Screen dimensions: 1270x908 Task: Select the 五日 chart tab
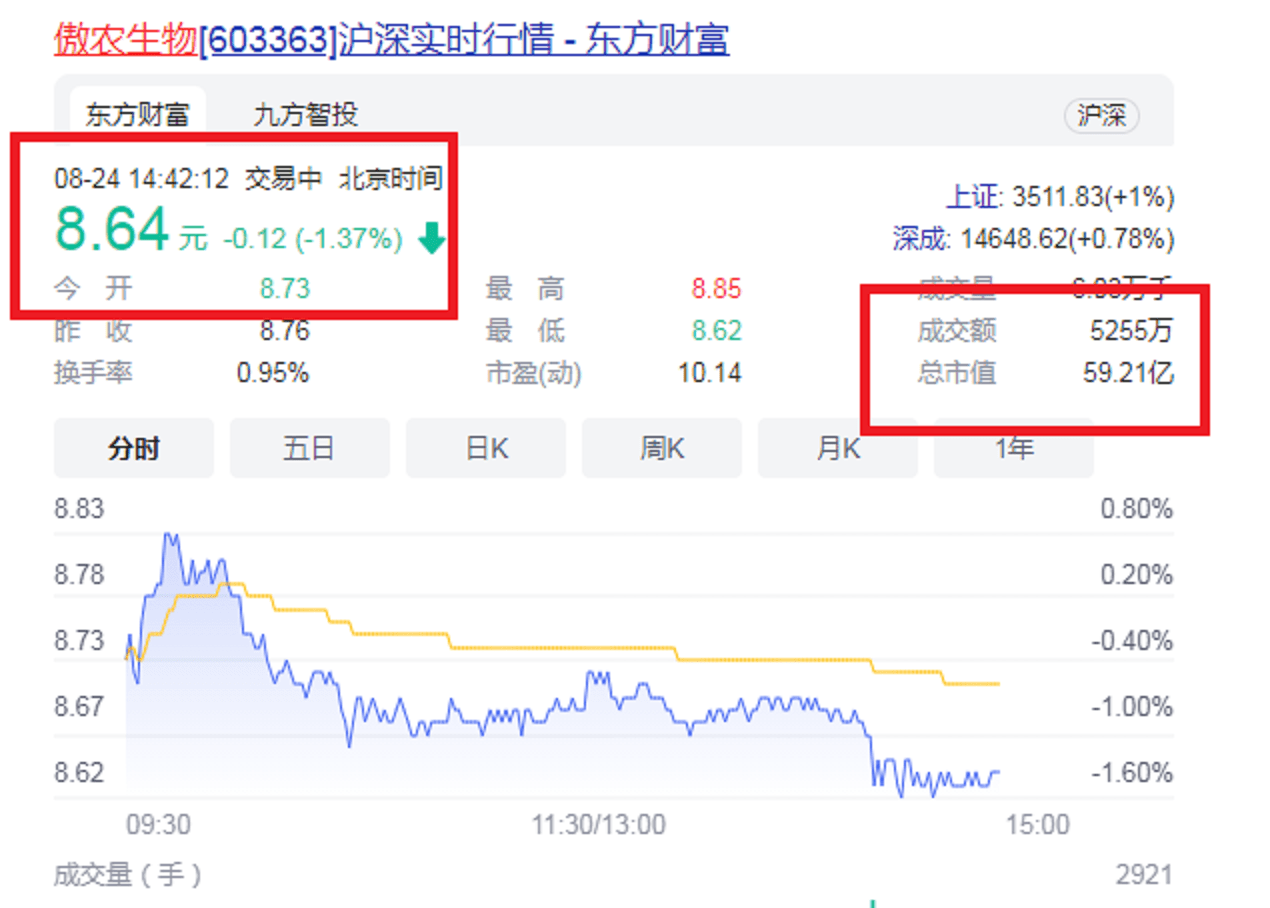(x=310, y=448)
